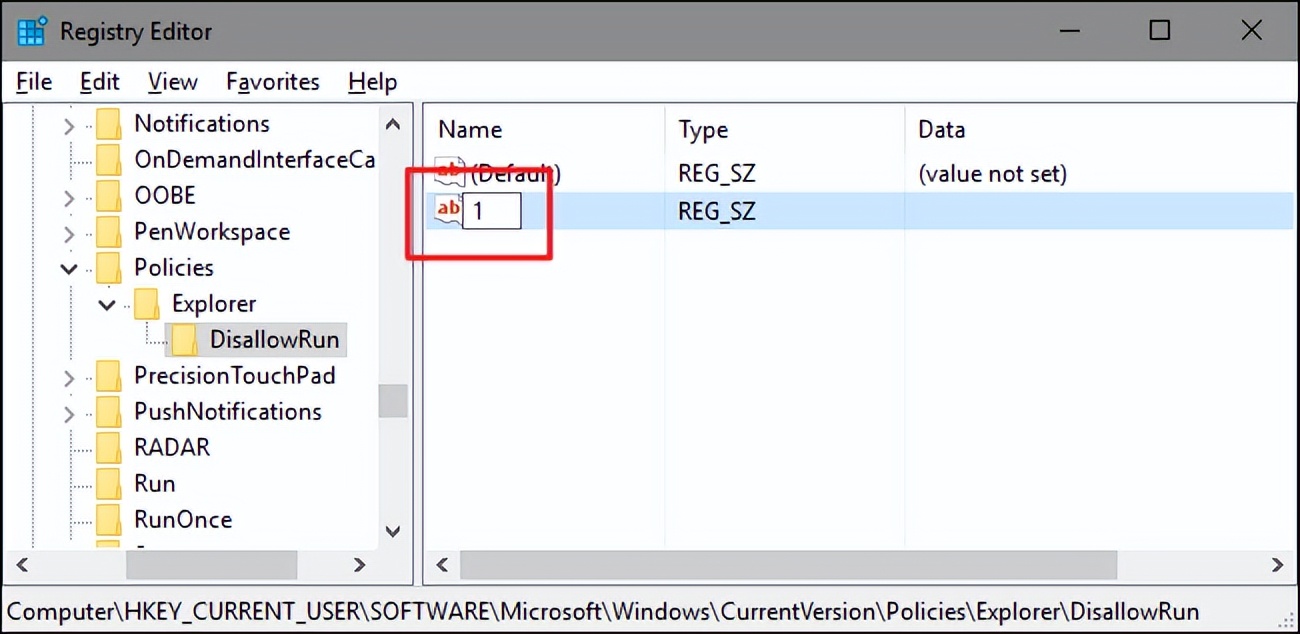Collapse the Explorer key

click(x=106, y=303)
